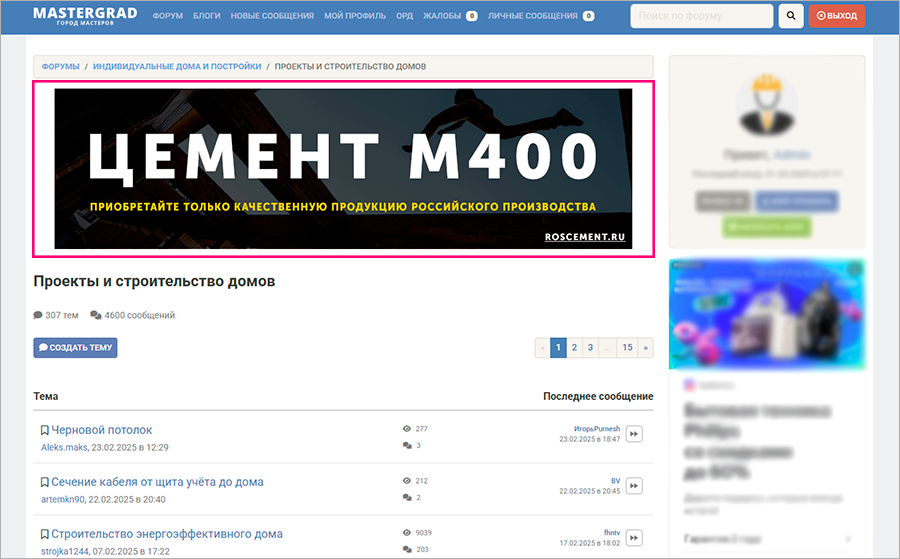Open the БЛОГИ menu item
900x559 pixels.
(x=207, y=16)
